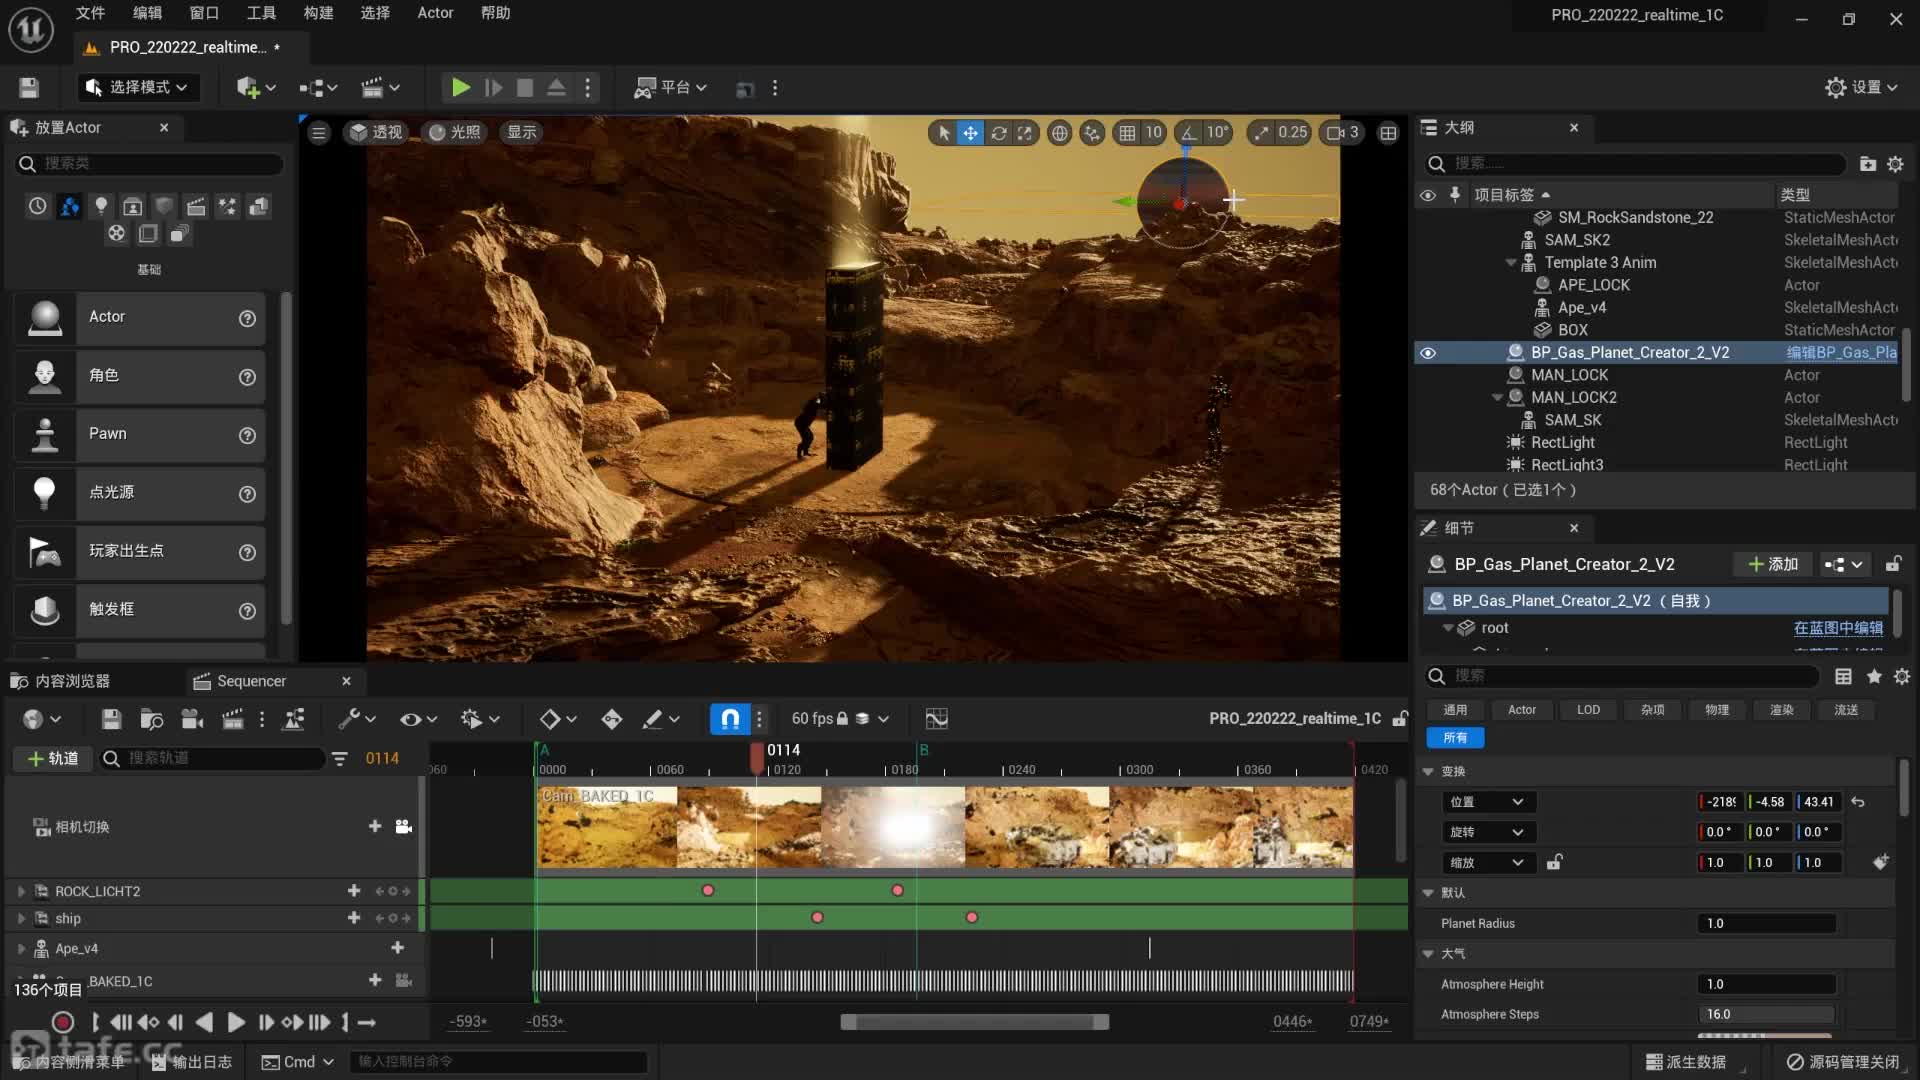Toggle the scale lock icon in Transform
Screen dimensions: 1920x1080
click(1554, 862)
